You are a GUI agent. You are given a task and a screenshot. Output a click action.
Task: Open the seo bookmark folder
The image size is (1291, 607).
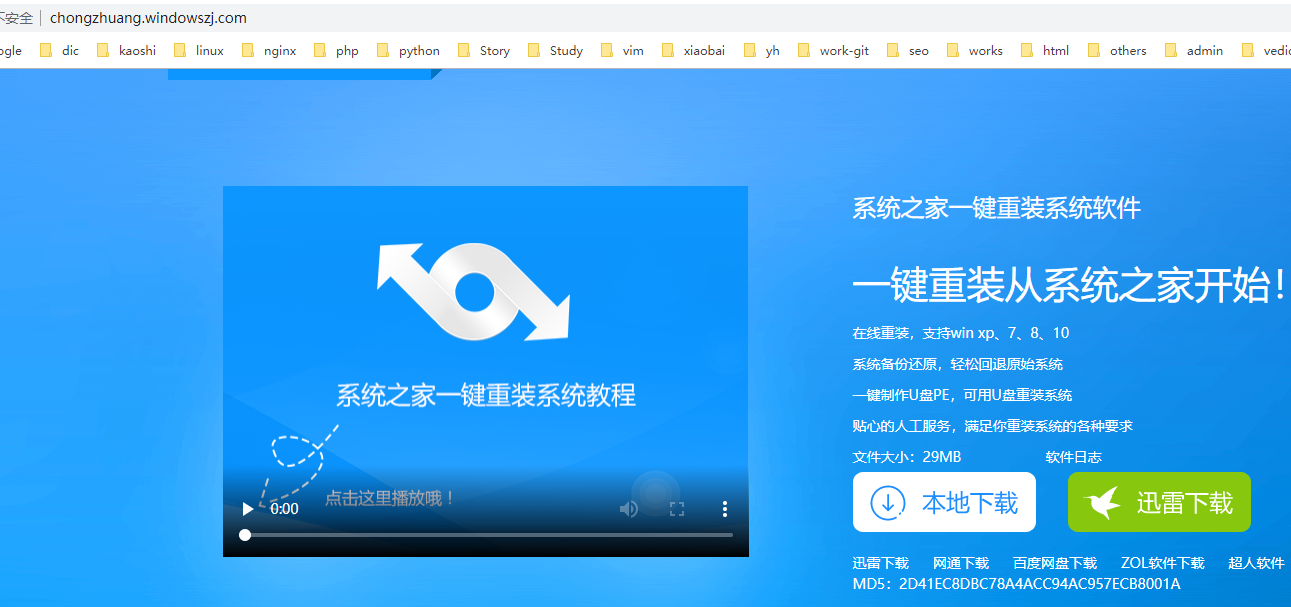(x=908, y=50)
